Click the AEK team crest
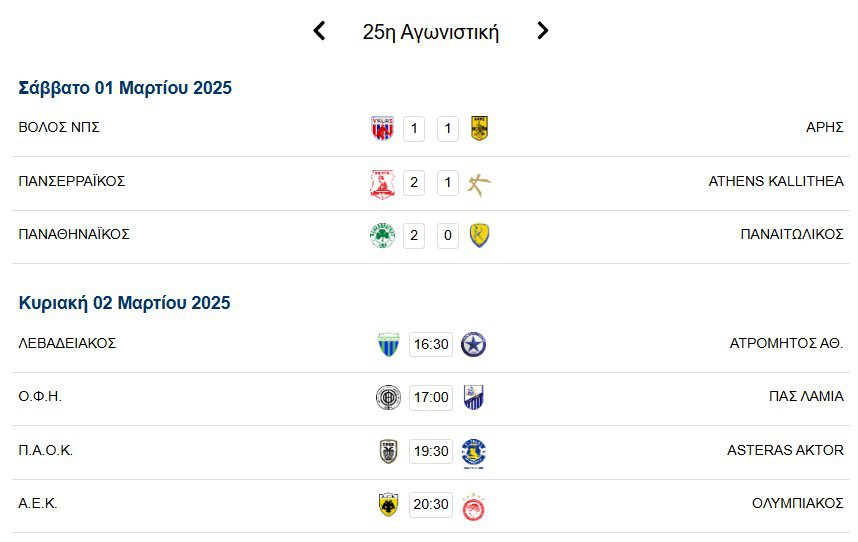This screenshot has height=542, width=858. [388, 505]
